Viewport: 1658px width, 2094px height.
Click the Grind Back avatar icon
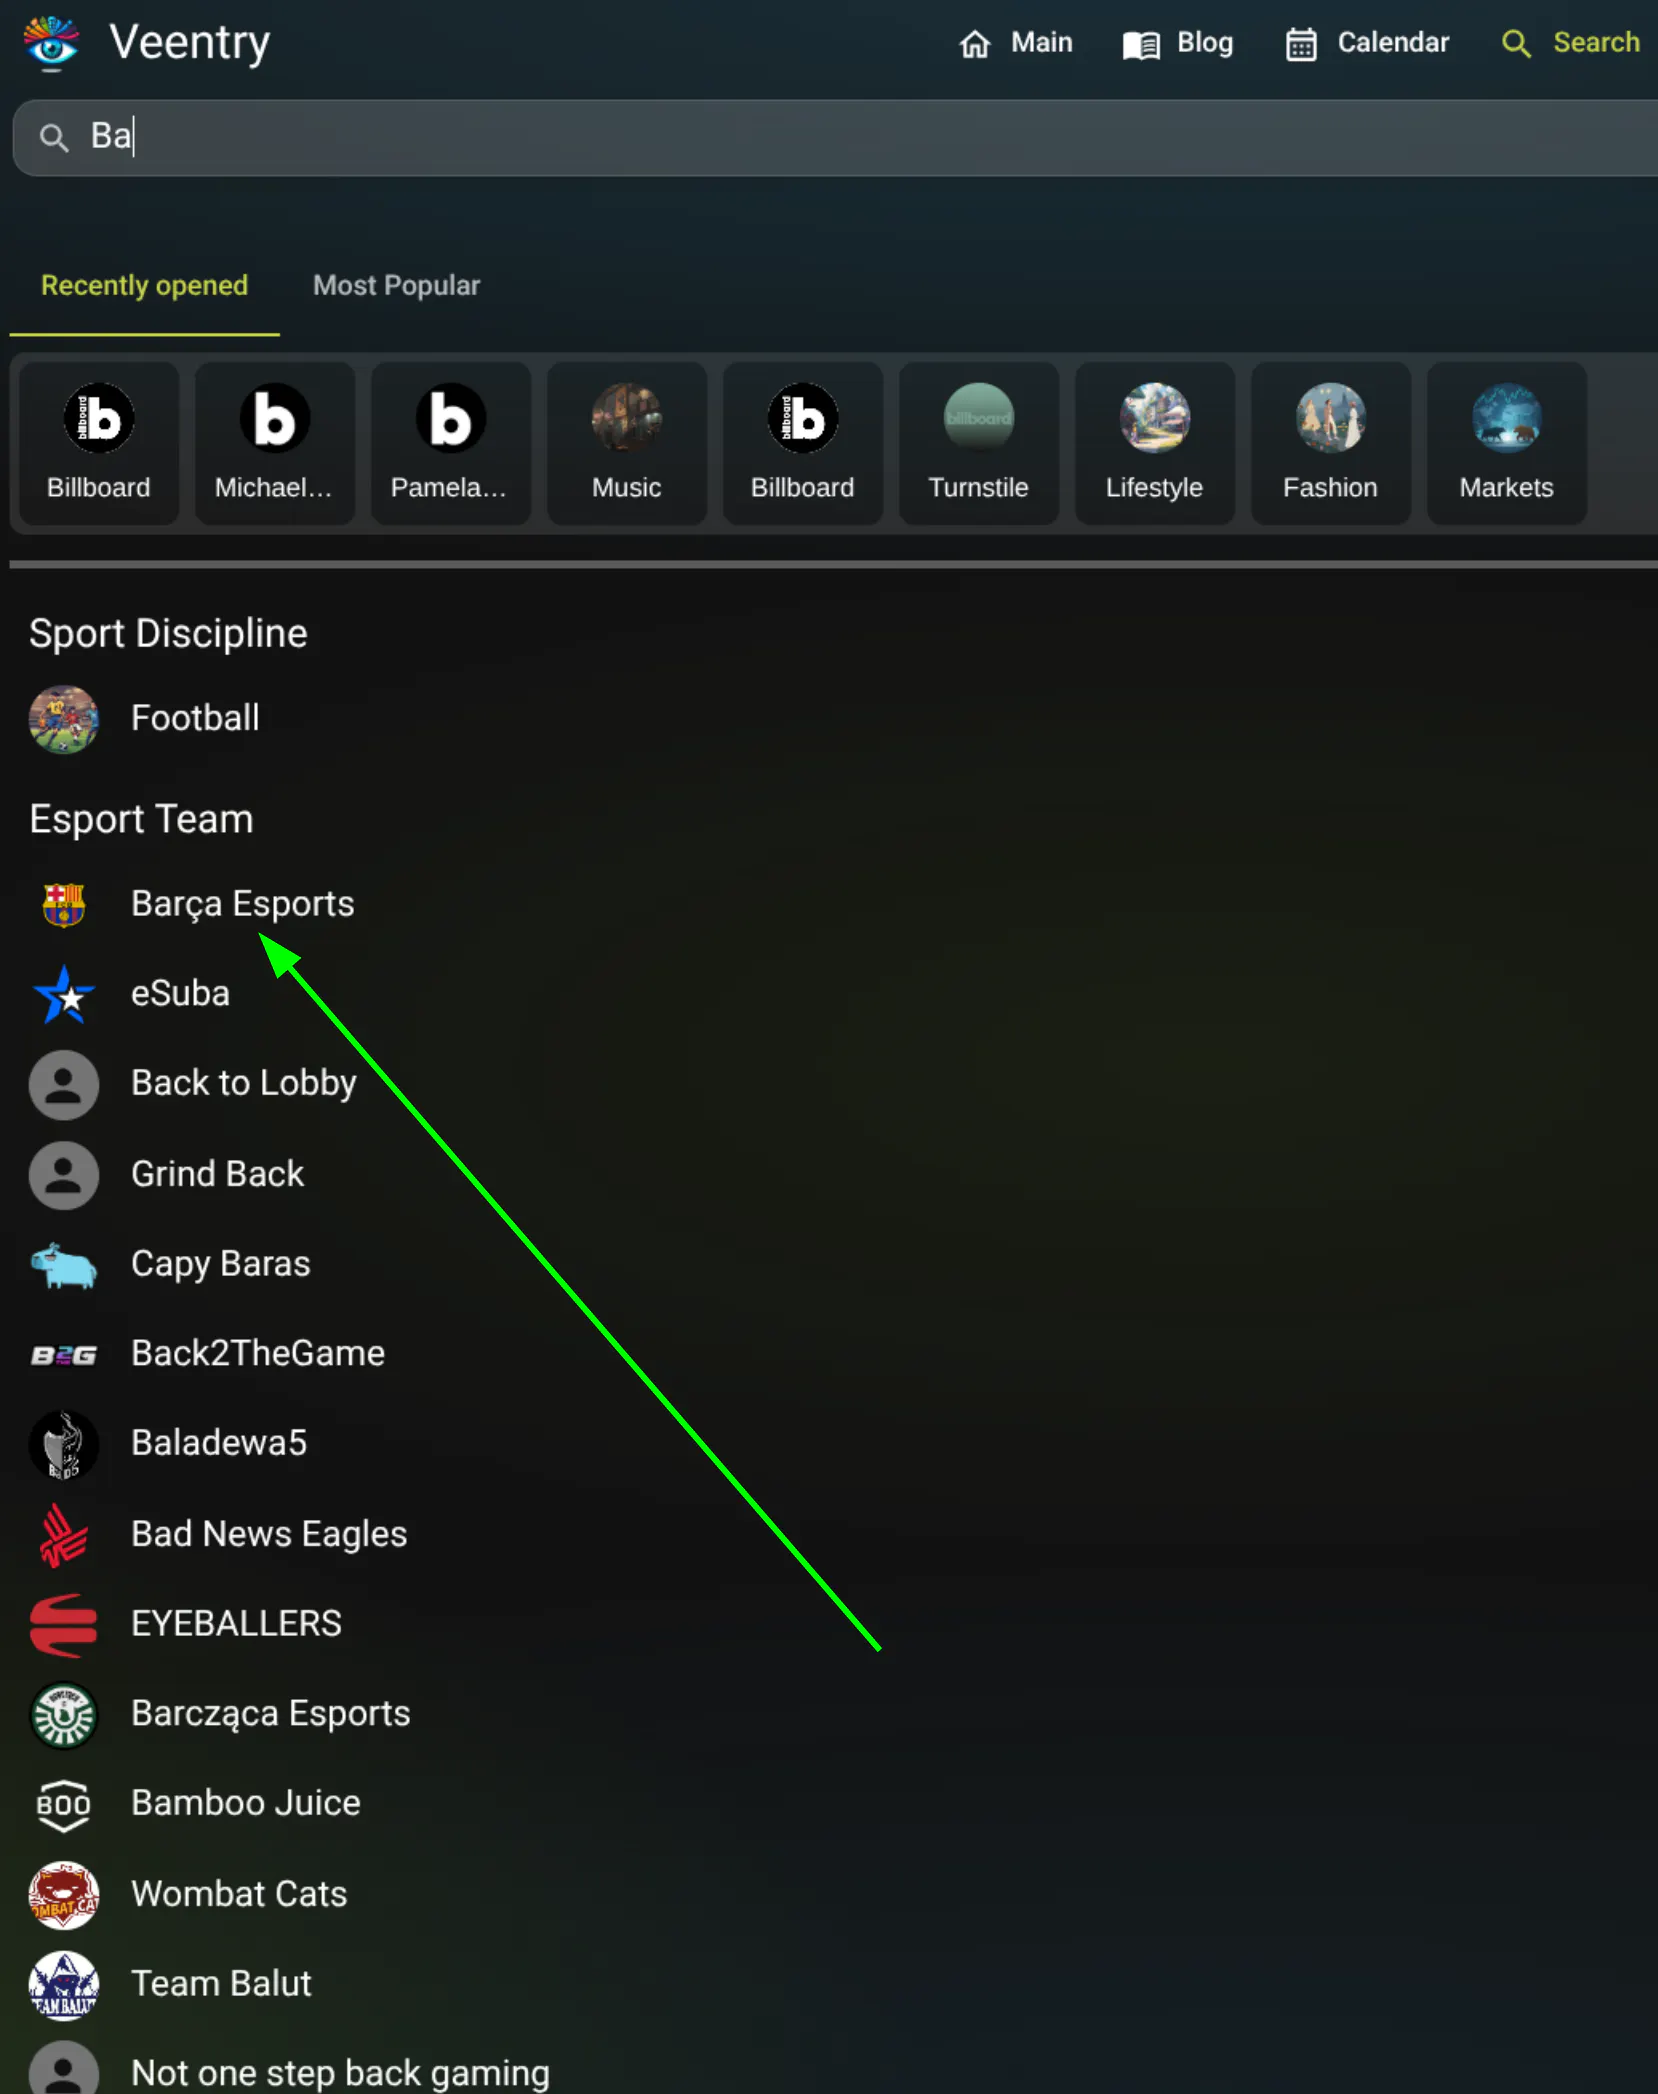[64, 1175]
